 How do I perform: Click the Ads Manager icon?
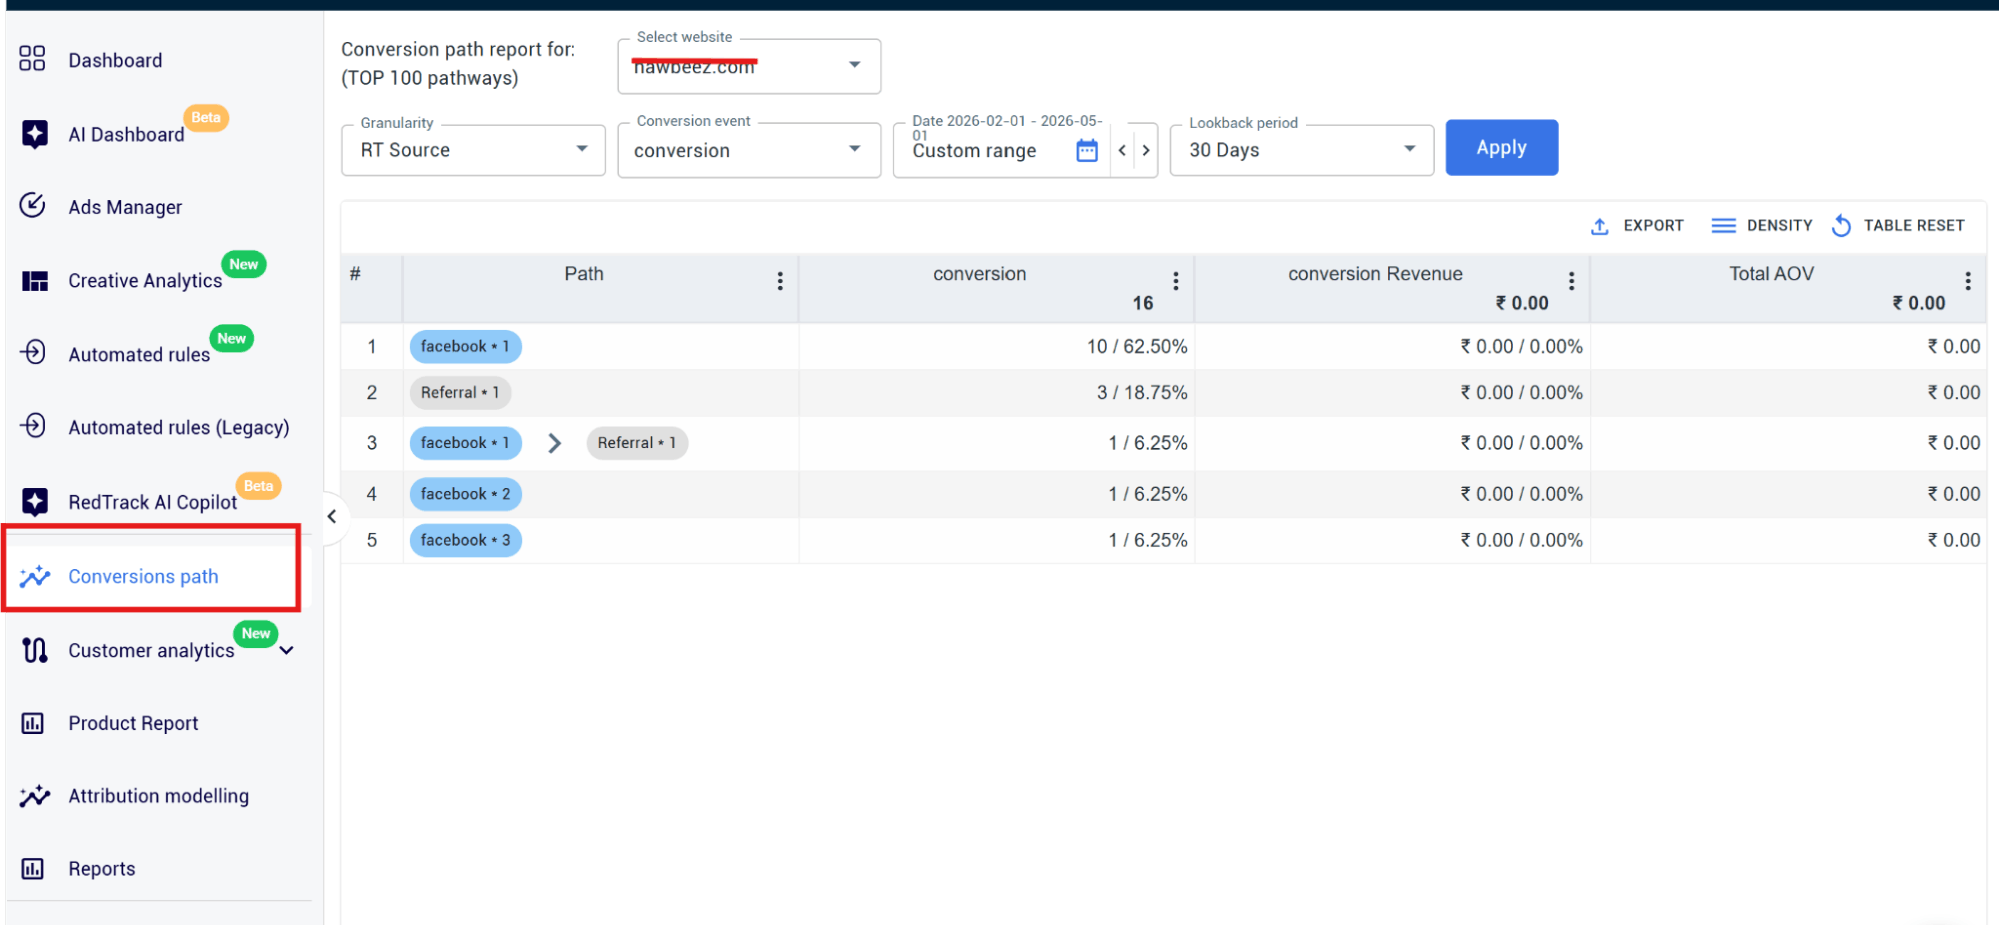(x=32, y=205)
